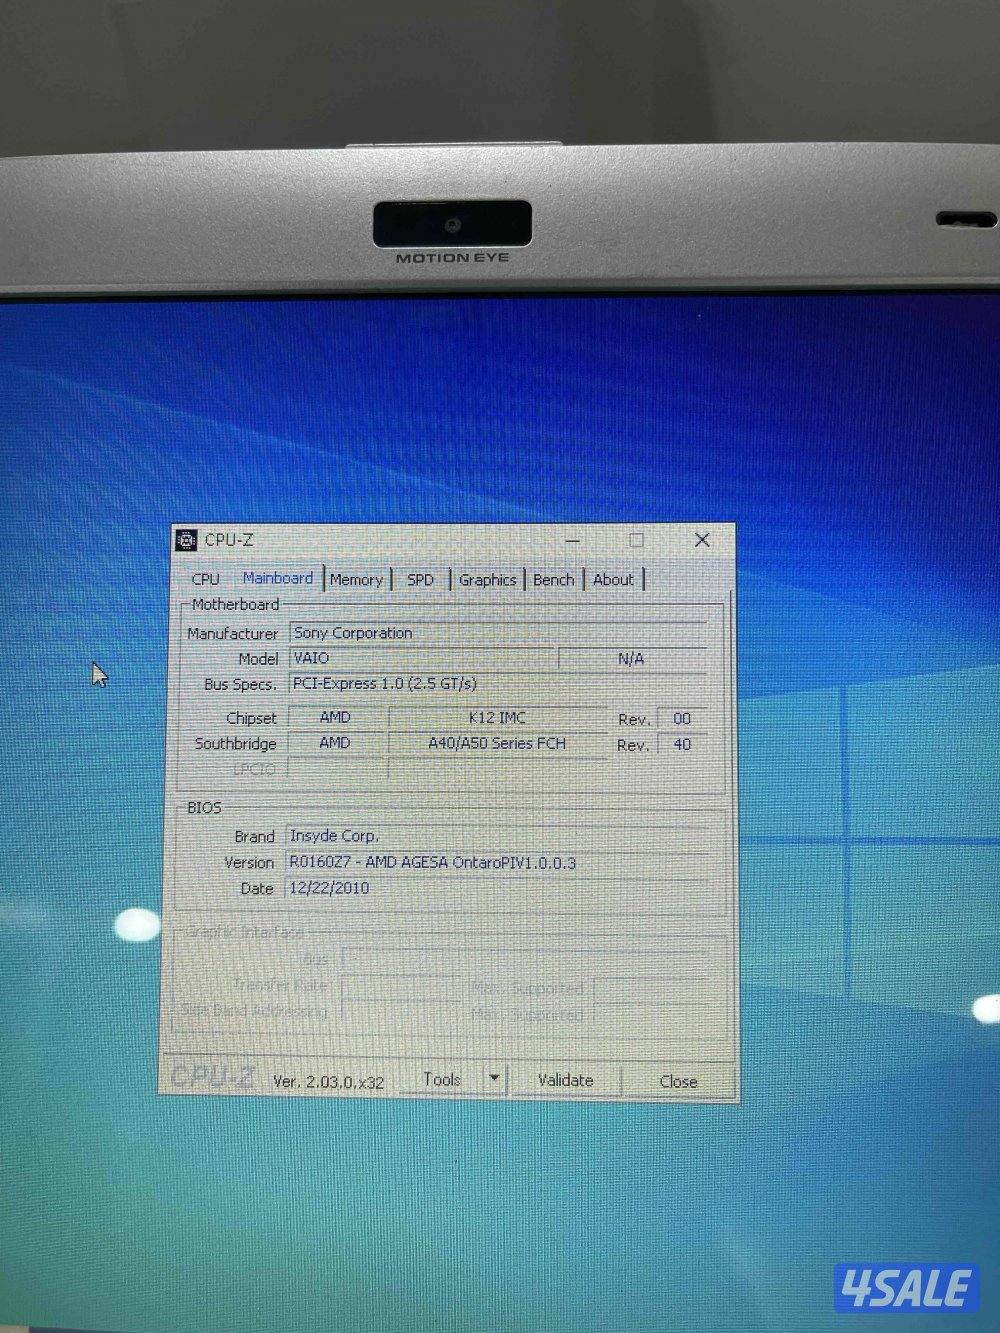Select the SPD tab

(420, 579)
